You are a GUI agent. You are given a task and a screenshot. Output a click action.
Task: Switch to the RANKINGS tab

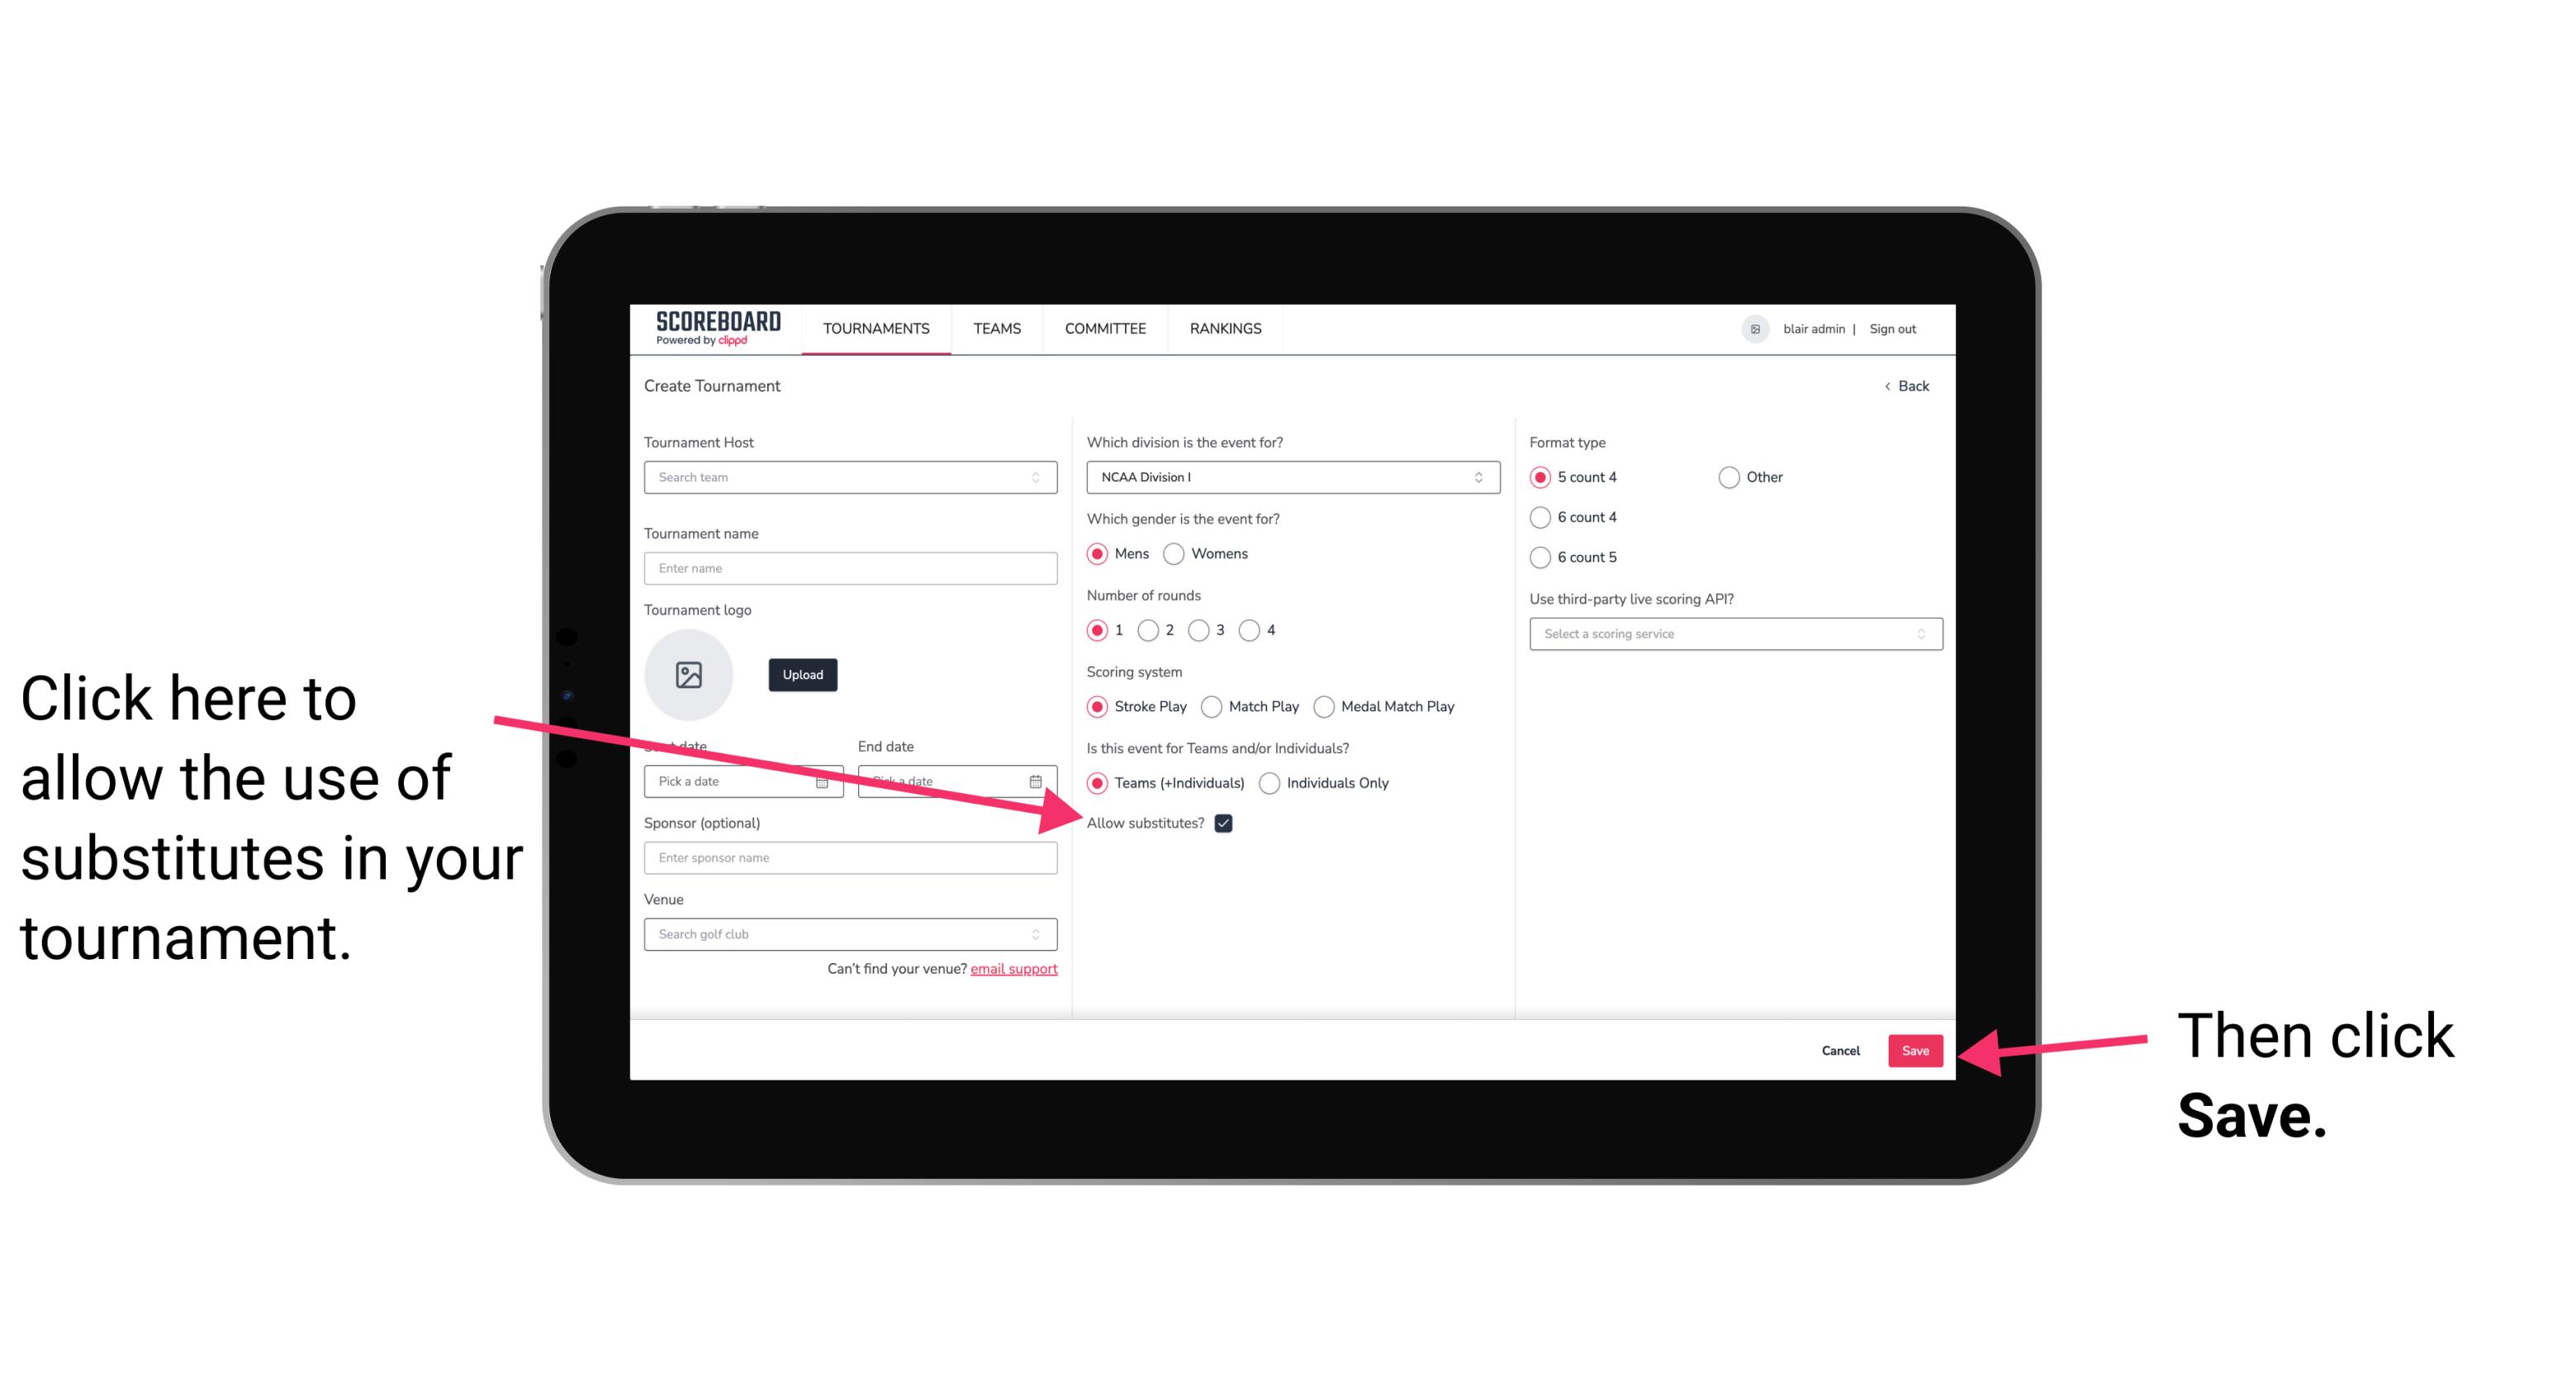[1226, 328]
